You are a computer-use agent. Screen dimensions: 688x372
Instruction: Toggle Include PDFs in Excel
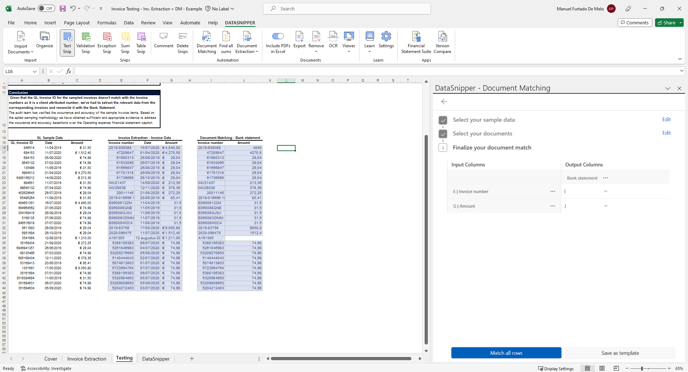pyautogui.click(x=278, y=43)
